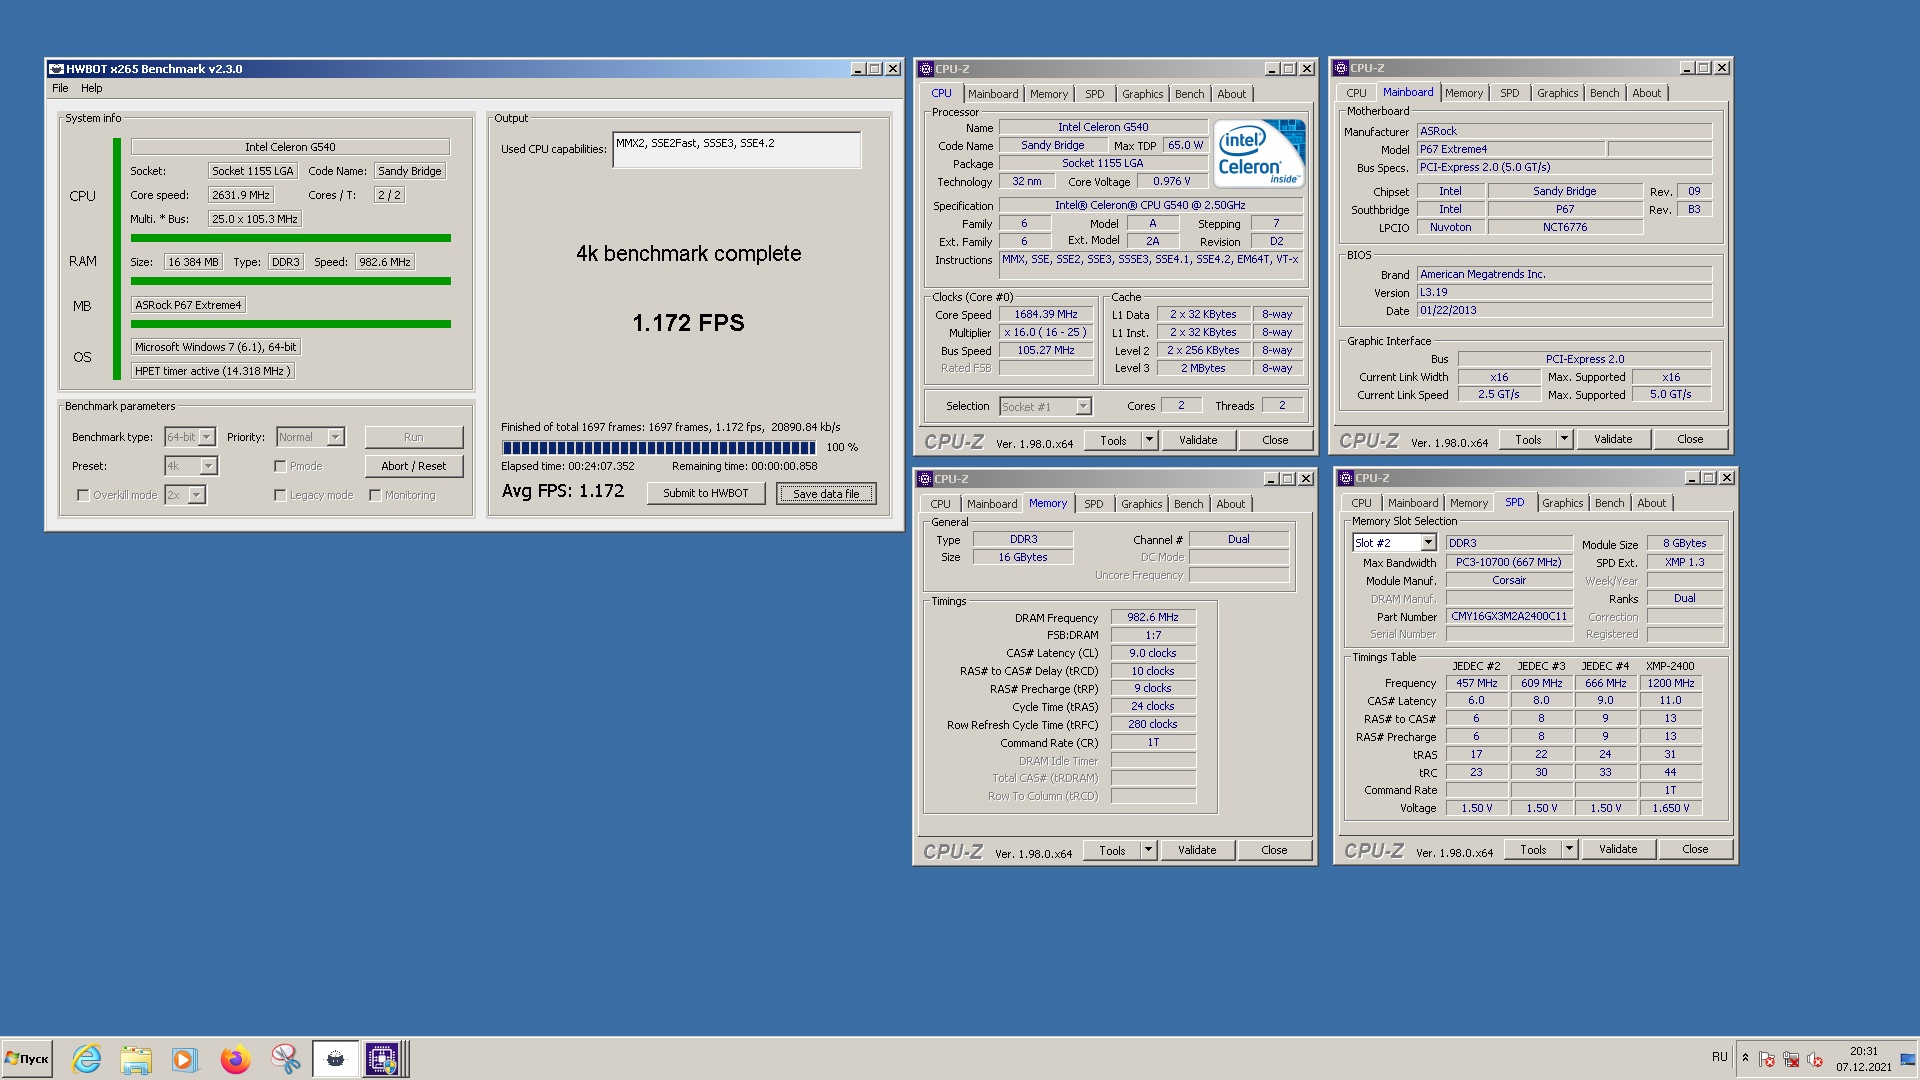Open Windows Explorer folder icon in taskbar

(136, 1058)
